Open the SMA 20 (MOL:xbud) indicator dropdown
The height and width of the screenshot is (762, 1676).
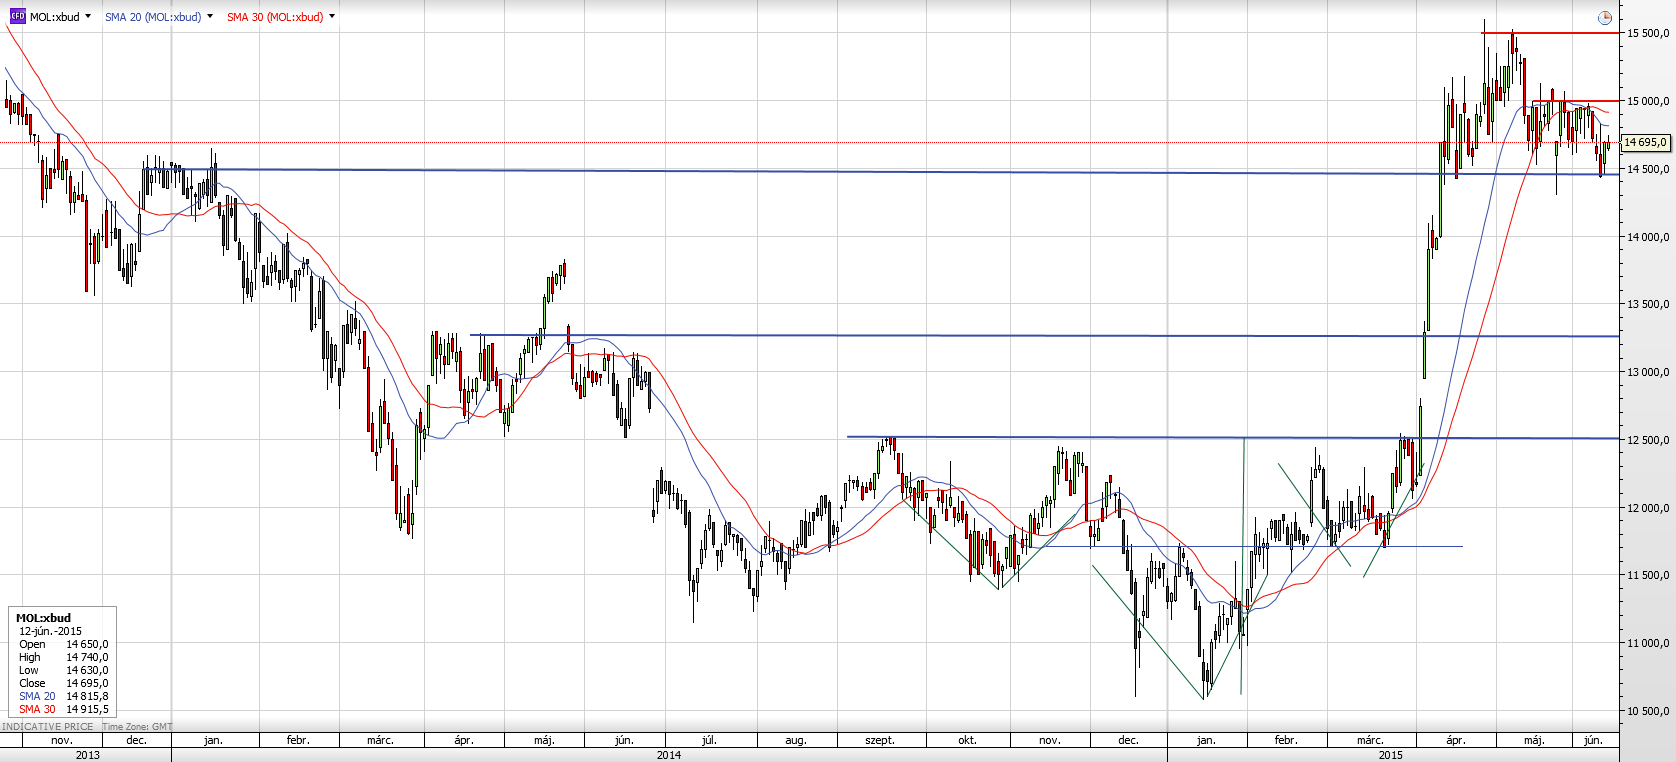click(x=210, y=17)
